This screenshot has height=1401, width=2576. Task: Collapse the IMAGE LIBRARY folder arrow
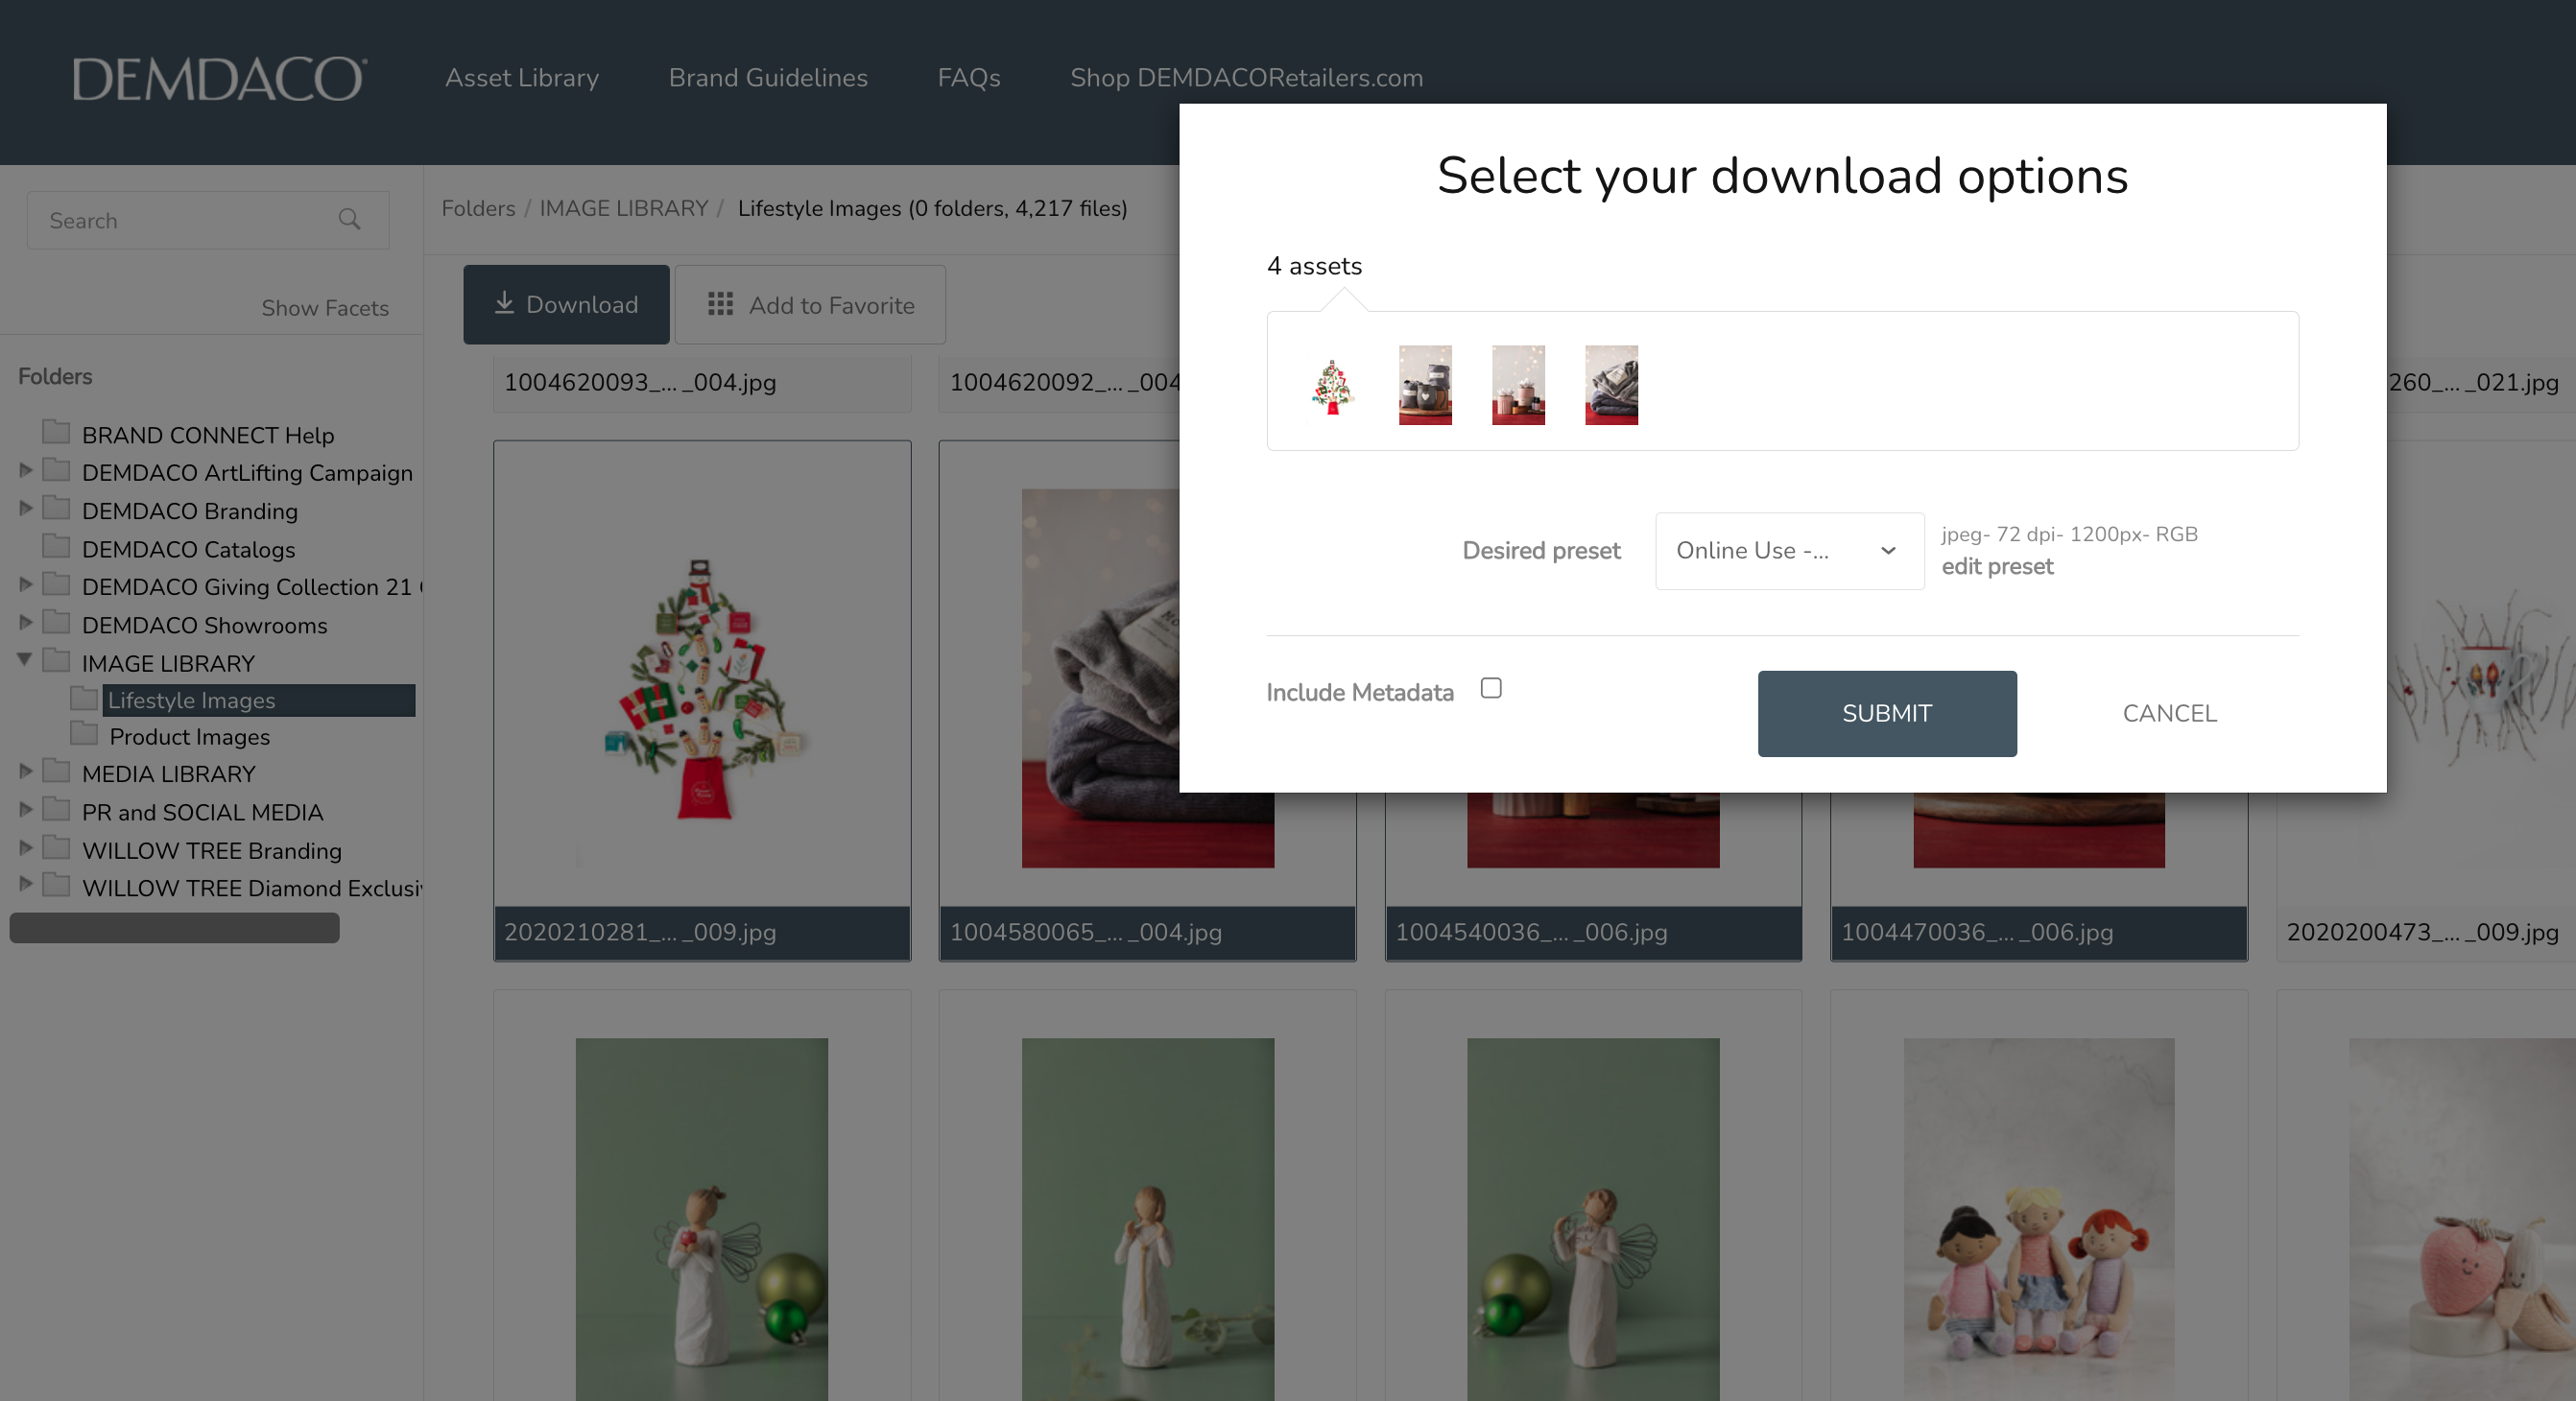(25, 660)
